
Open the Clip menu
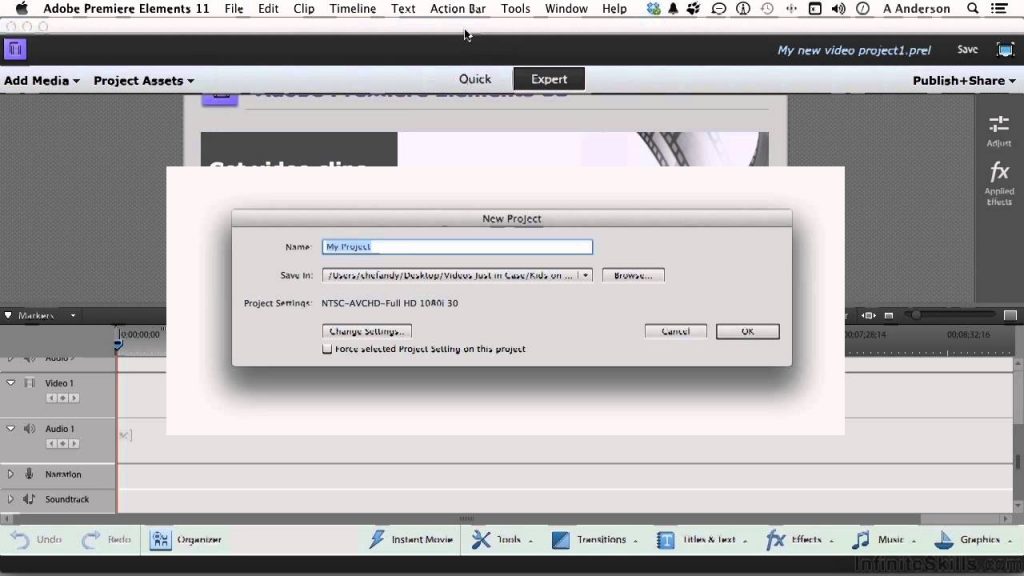coord(304,8)
